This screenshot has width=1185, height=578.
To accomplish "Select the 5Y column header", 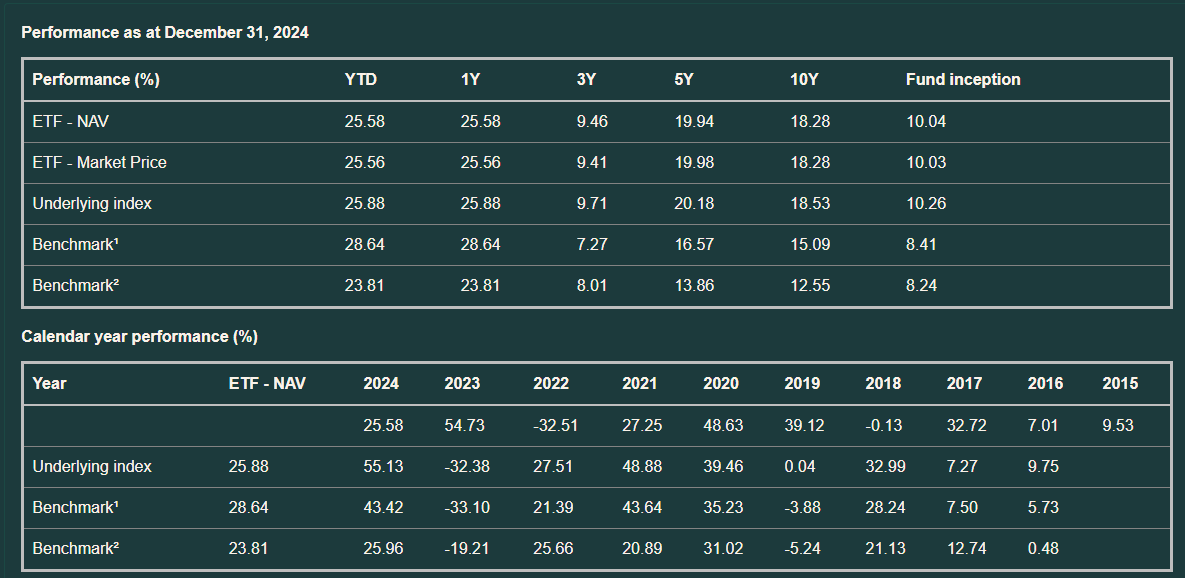I will point(684,79).
